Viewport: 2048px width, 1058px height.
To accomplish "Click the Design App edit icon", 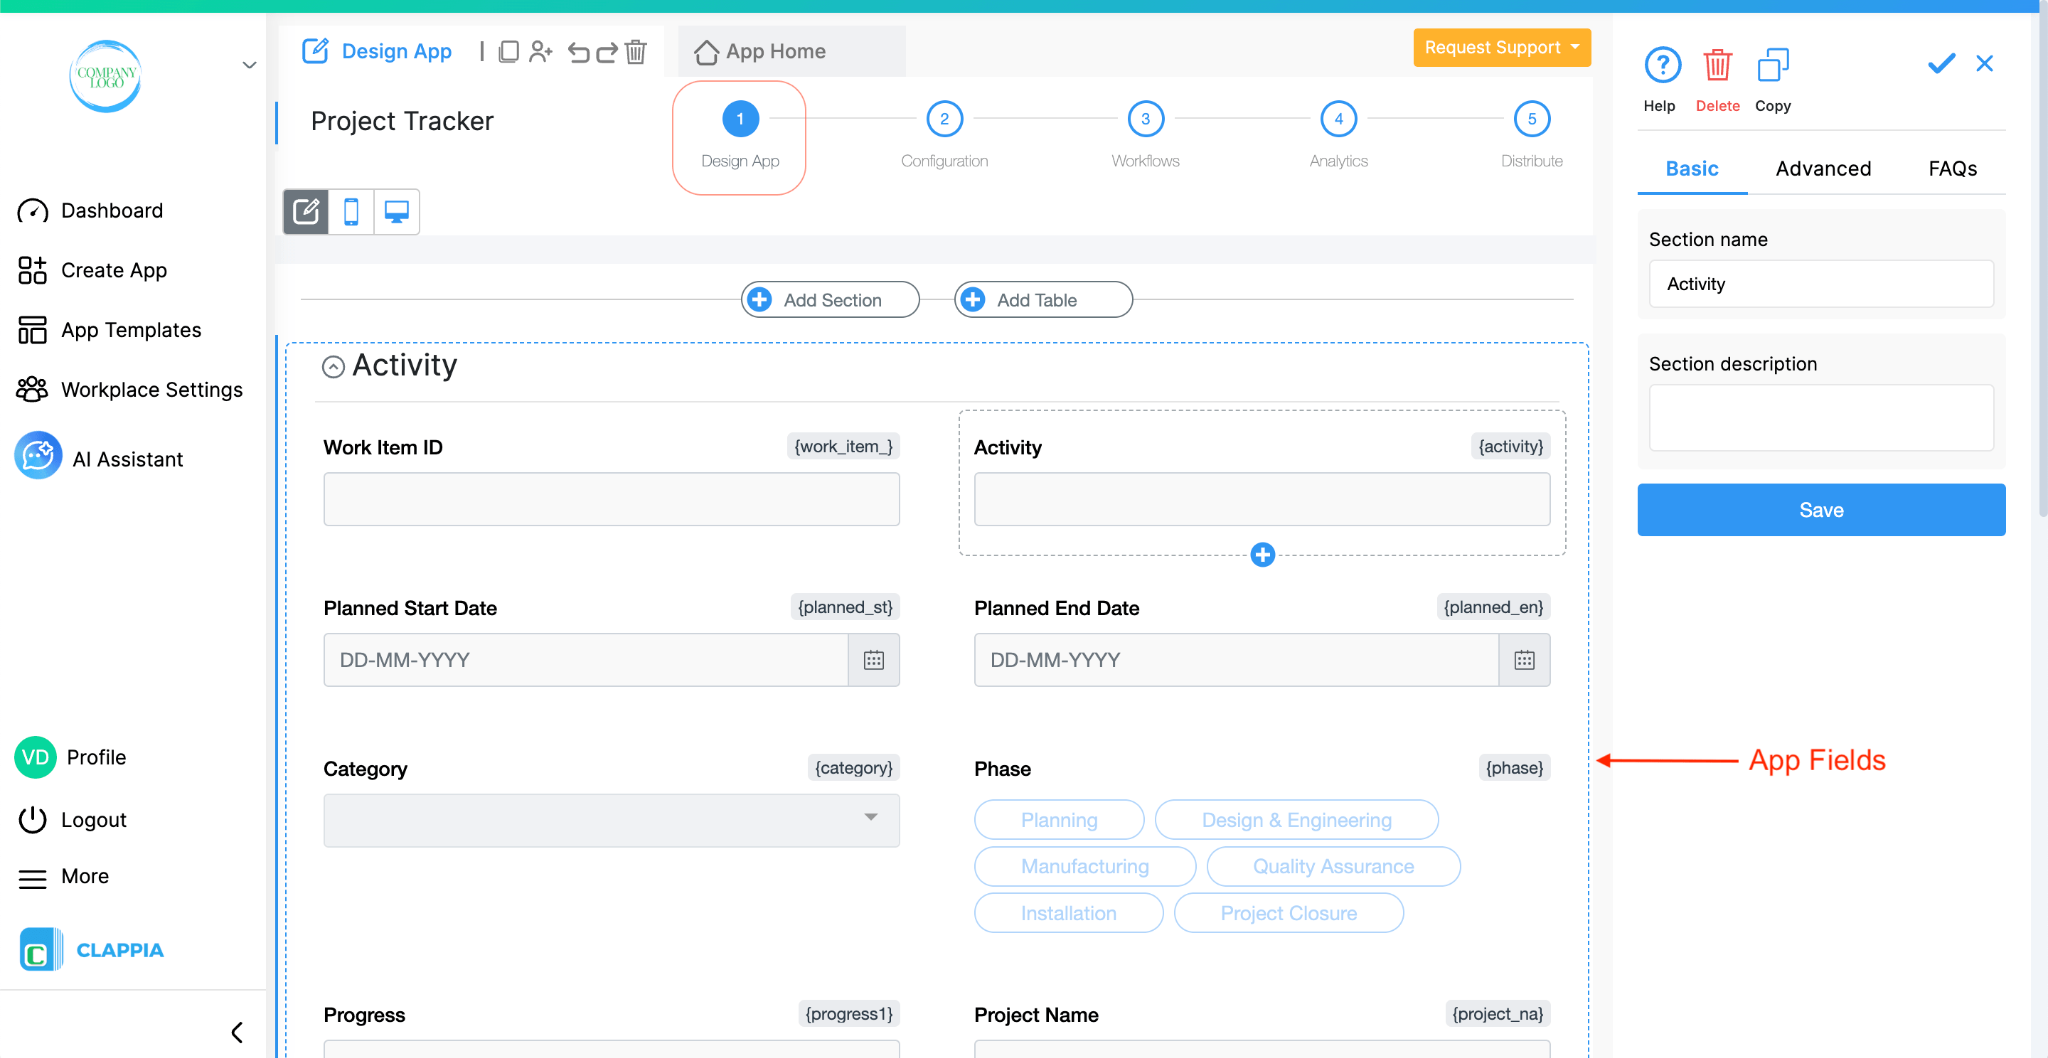I will click(x=315, y=51).
